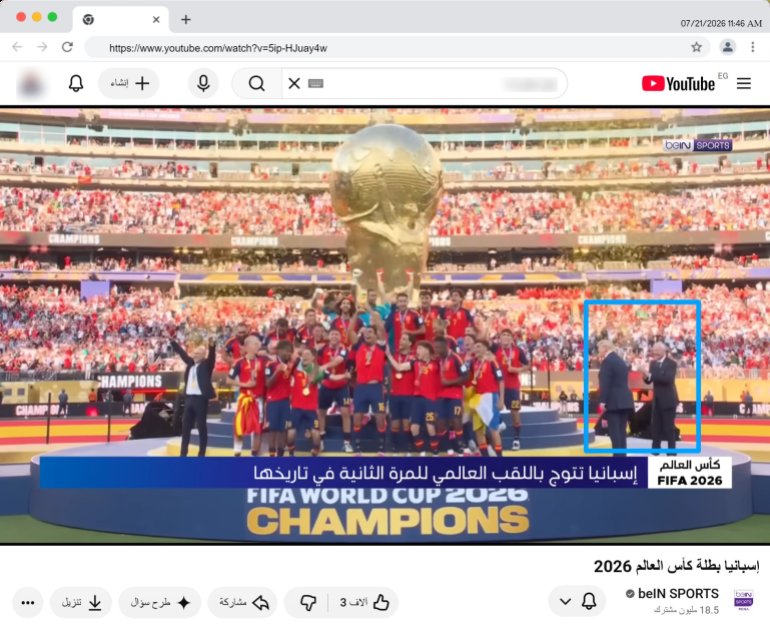Click the clock showing 07/21/2026 11:46 AM

(x=721, y=23)
